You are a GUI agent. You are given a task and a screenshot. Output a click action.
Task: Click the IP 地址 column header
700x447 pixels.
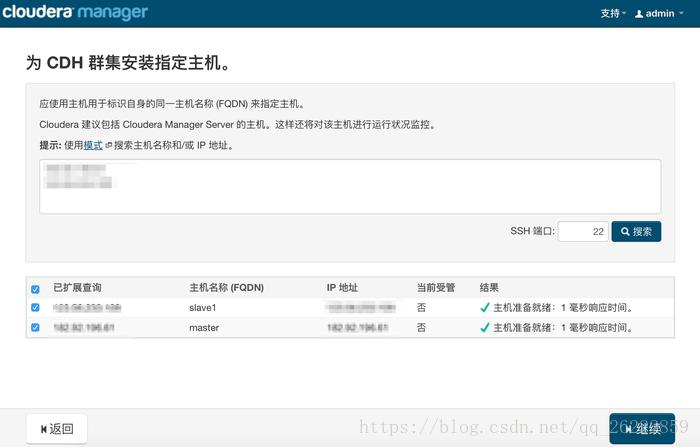342,288
